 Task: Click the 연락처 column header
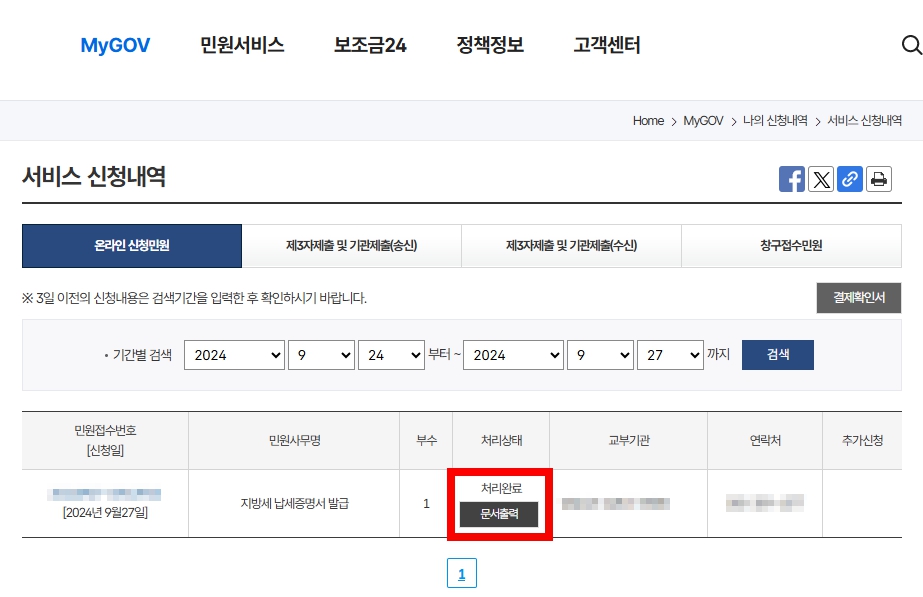tap(765, 440)
